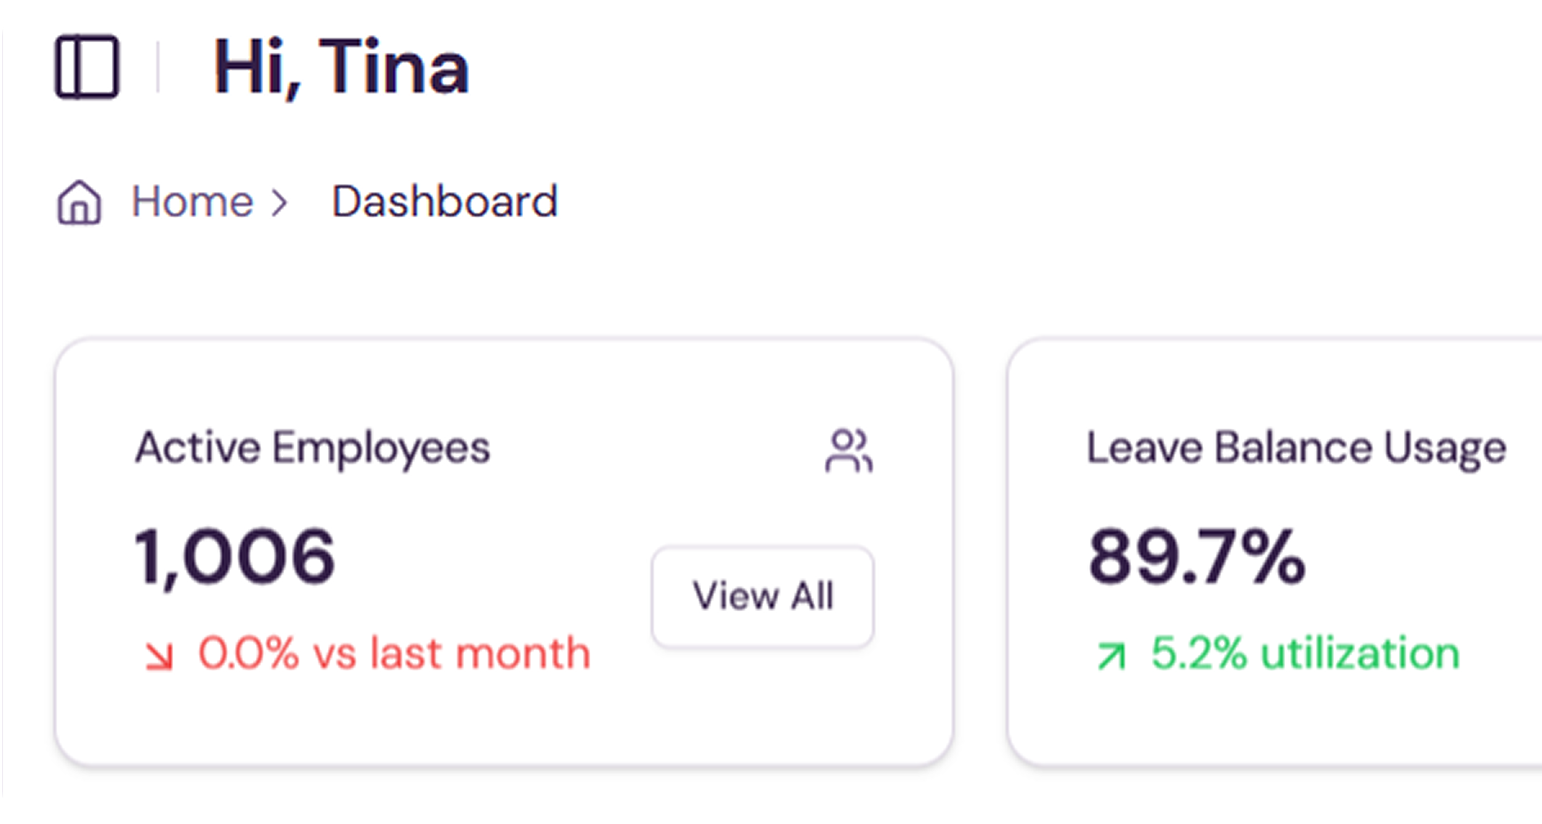Click the 1,006 employee count

coord(235,557)
